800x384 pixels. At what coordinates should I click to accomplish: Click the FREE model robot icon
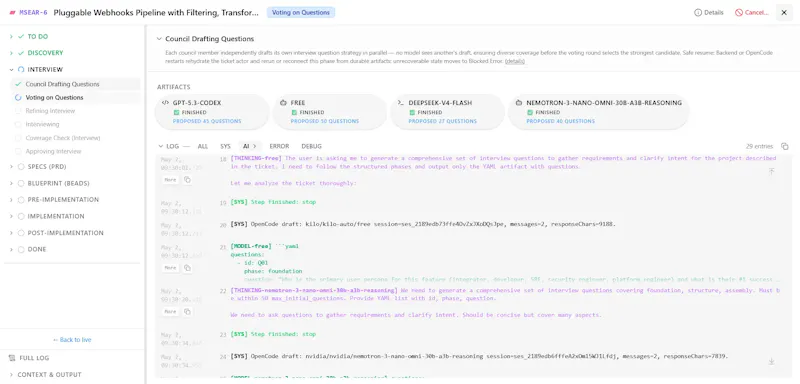point(283,103)
